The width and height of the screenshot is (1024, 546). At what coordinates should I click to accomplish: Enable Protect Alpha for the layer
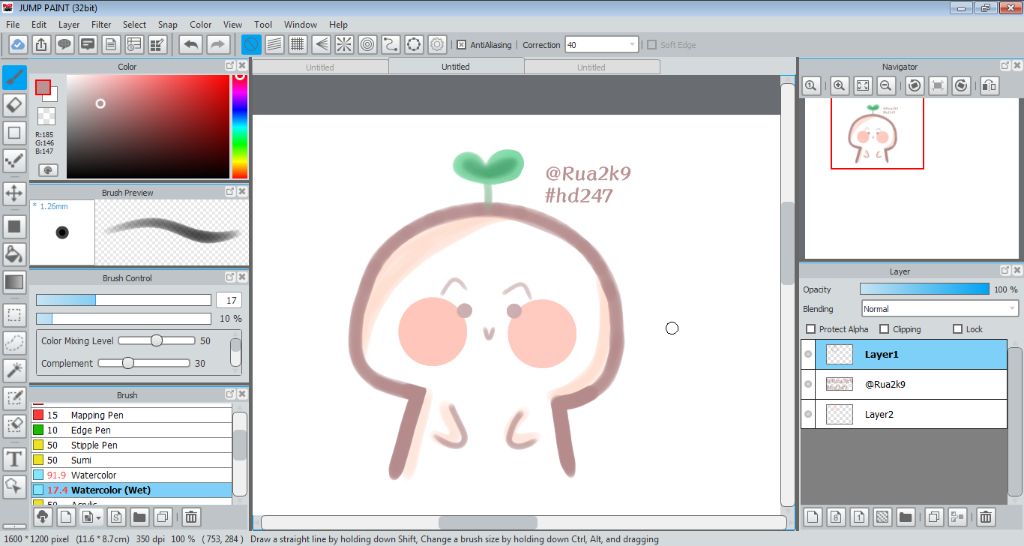click(811, 329)
